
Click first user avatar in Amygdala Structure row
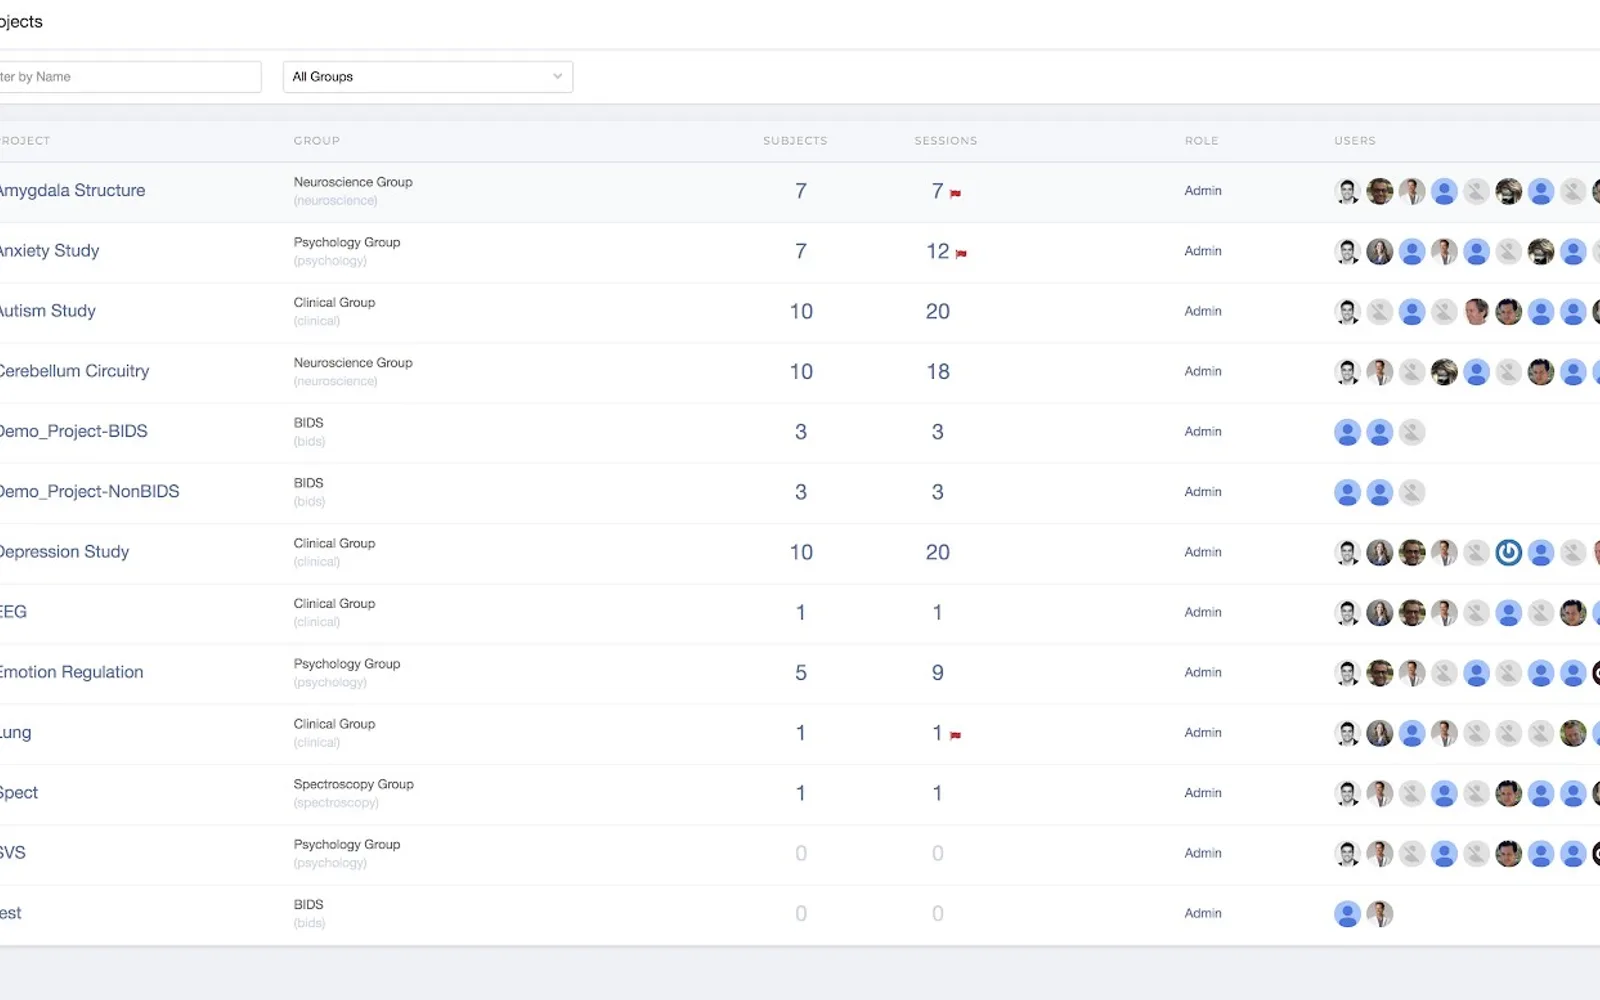pyautogui.click(x=1347, y=191)
